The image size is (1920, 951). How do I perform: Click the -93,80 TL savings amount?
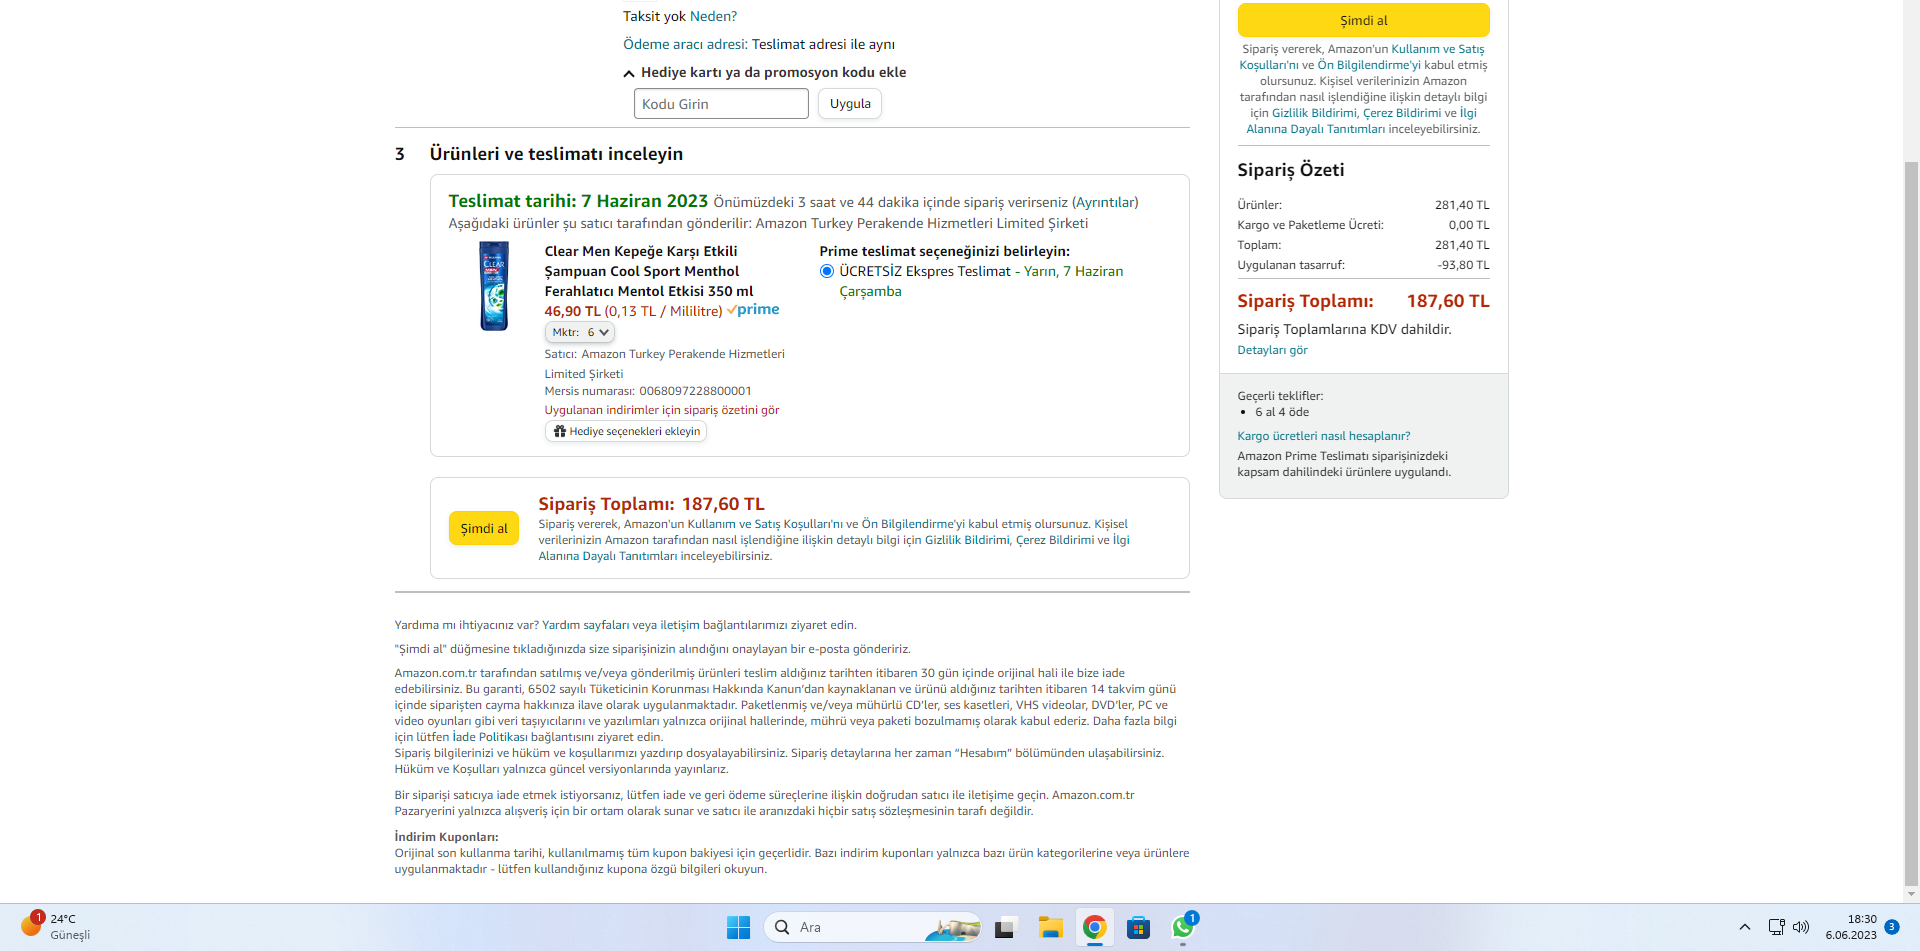click(1463, 265)
